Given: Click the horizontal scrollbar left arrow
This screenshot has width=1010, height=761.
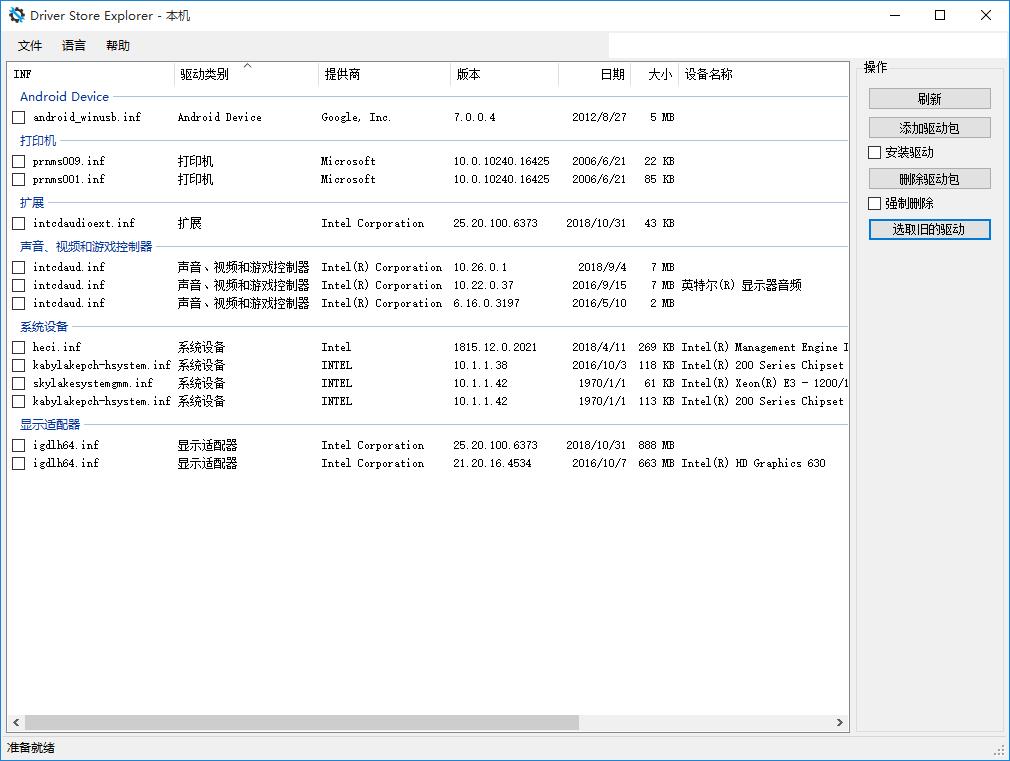Looking at the screenshot, I should click(16, 722).
